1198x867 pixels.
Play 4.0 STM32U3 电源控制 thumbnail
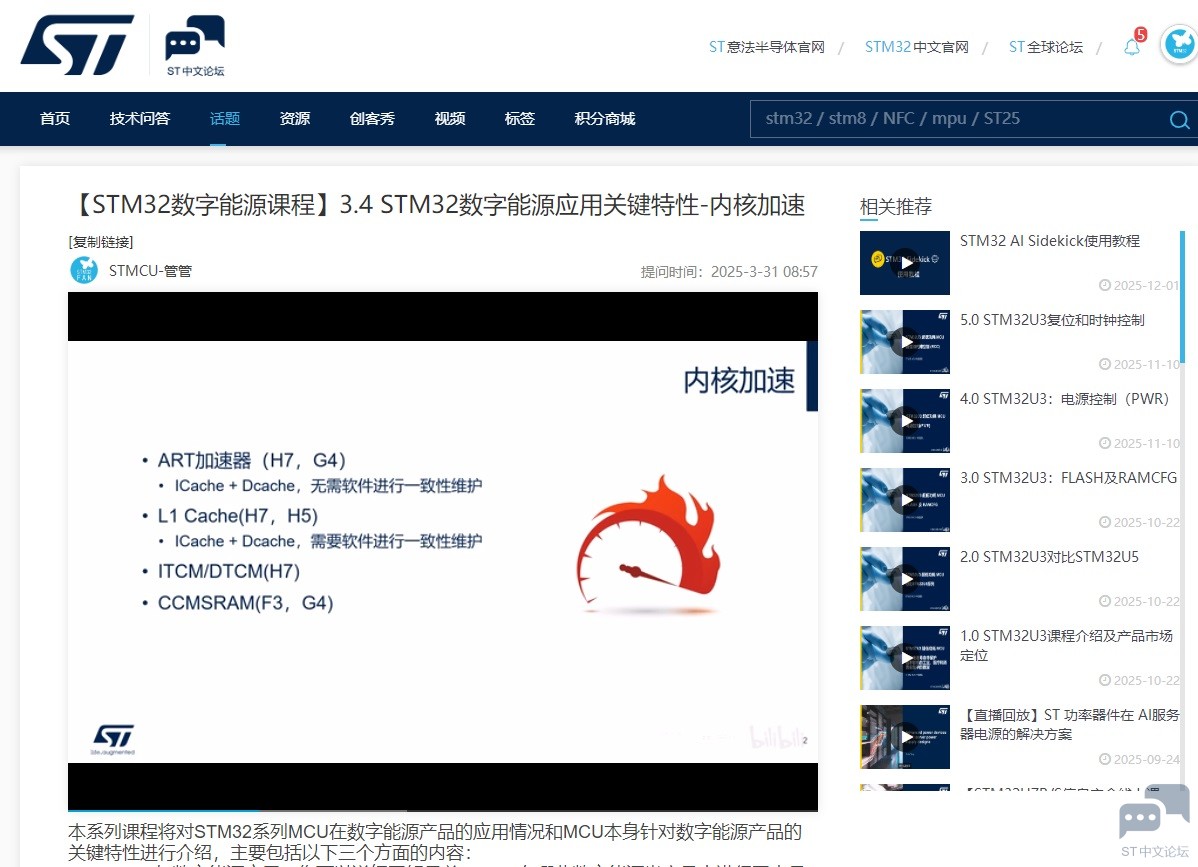click(x=905, y=421)
